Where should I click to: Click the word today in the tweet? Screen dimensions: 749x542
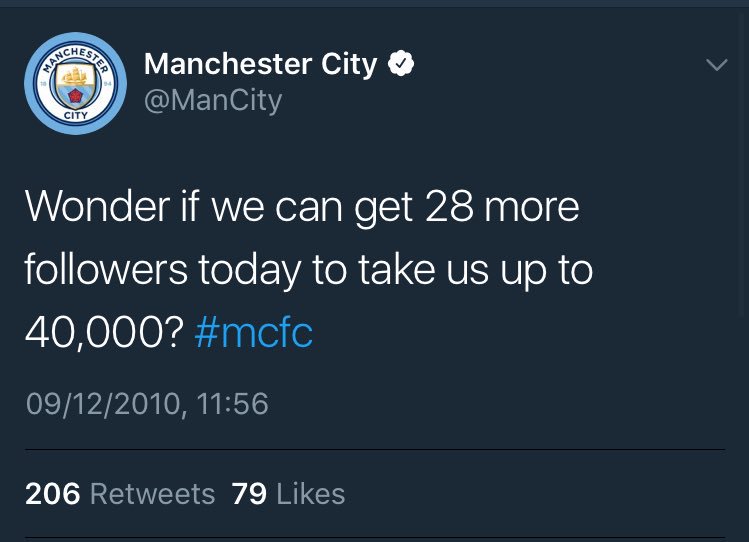(249, 271)
